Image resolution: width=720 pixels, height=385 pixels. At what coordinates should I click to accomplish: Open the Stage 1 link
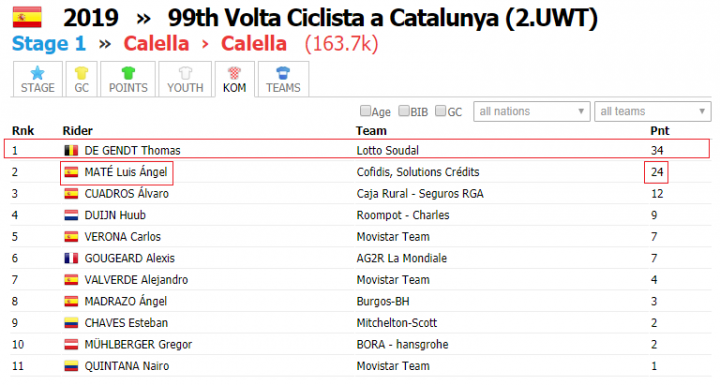point(49,44)
